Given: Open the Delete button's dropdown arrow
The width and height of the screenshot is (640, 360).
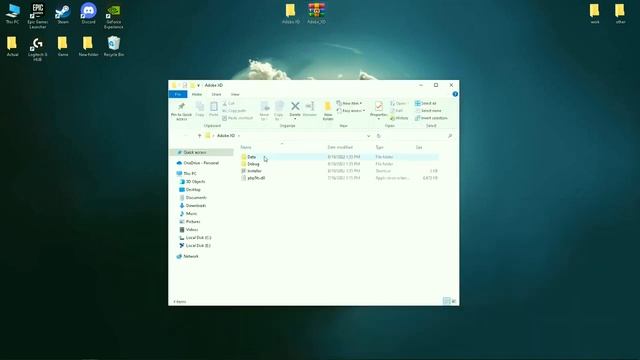Looking at the screenshot, I should click(295, 119).
